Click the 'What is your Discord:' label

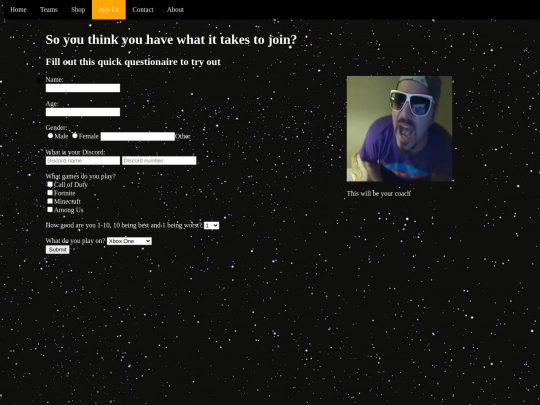[x=75, y=152]
